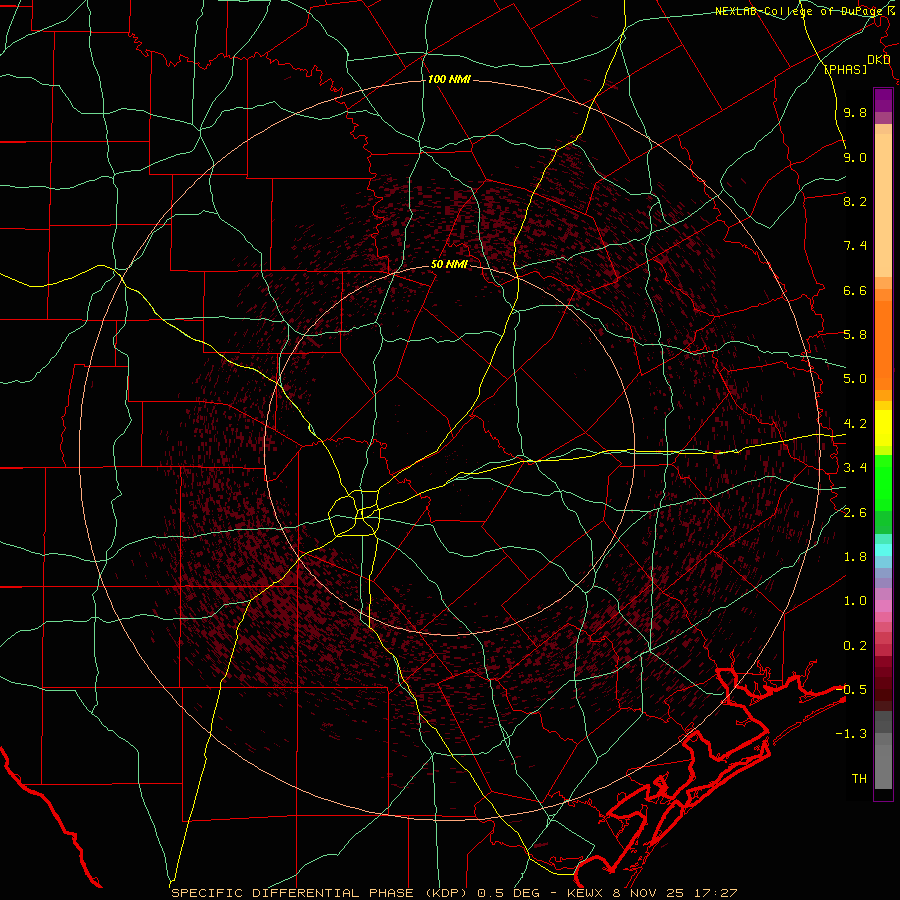Click the 0.5 DEG elevation text
This screenshot has width=900, height=900.
tap(509, 893)
